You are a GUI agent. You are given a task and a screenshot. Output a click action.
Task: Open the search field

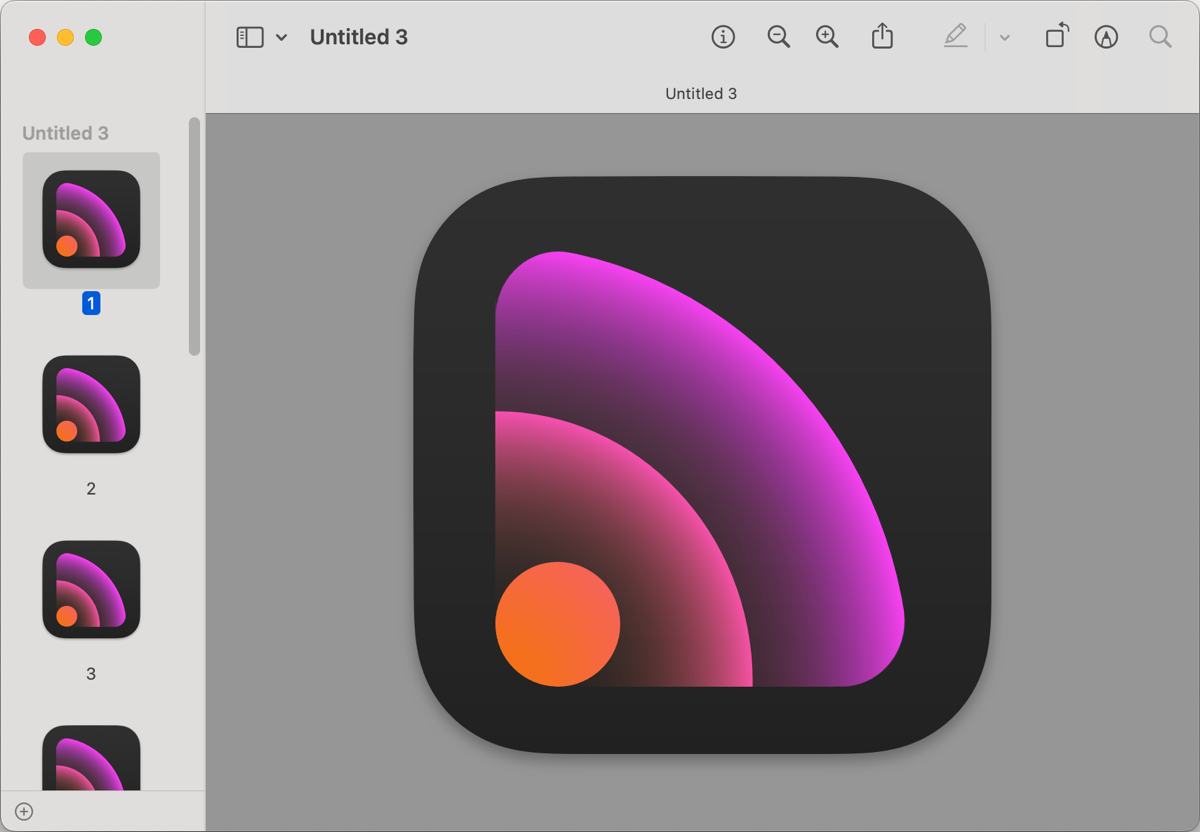pos(1160,37)
